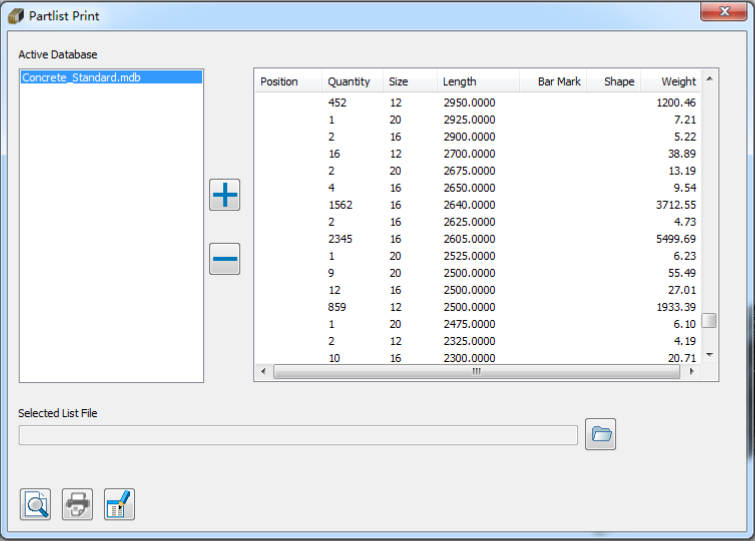This screenshot has height=541, width=755.
Task: Click the Weight column header
Action: click(678, 82)
